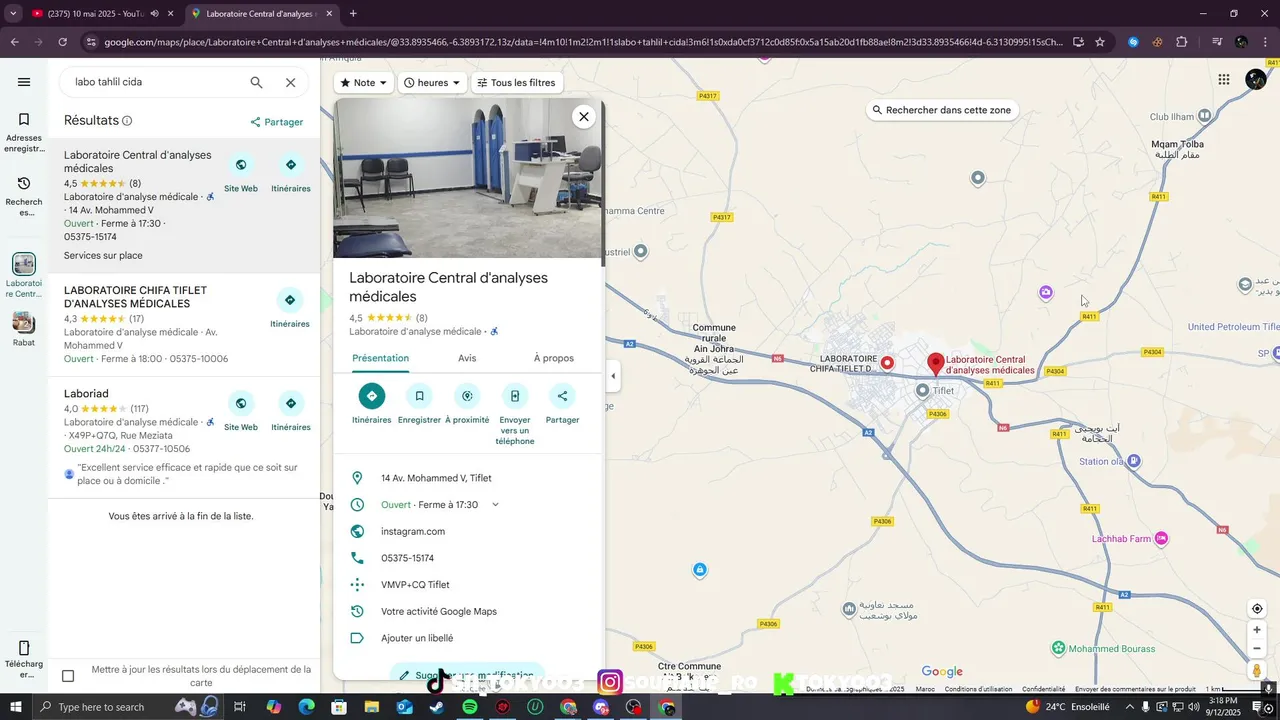Close the place details panel
This screenshot has width=1280, height=720.
pos(584,117)
